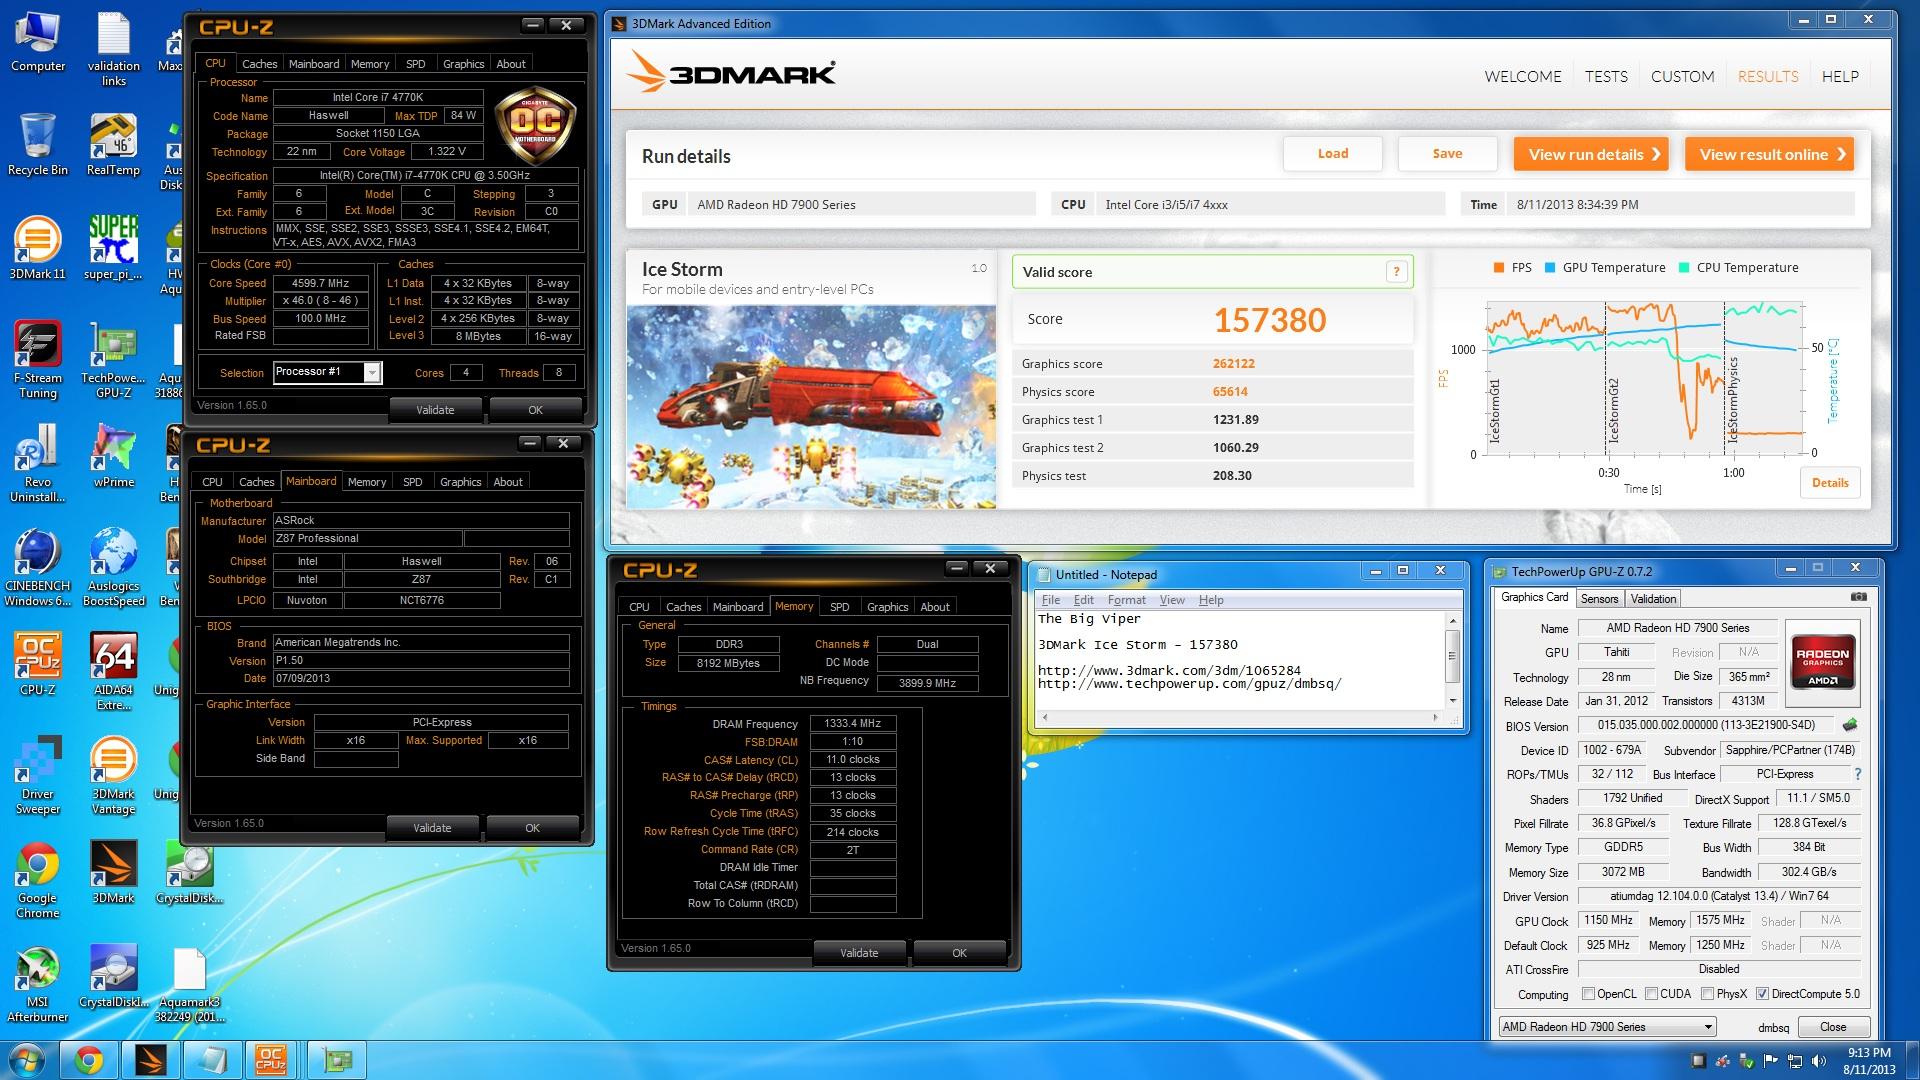
Task: Click Valid score help question mark icon
Action: coord(1397,271)
